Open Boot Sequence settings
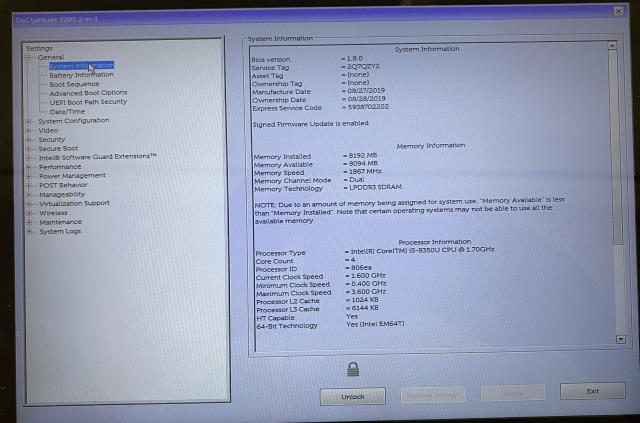The height and width of the screenshot is (423, 640). point(74,84)
